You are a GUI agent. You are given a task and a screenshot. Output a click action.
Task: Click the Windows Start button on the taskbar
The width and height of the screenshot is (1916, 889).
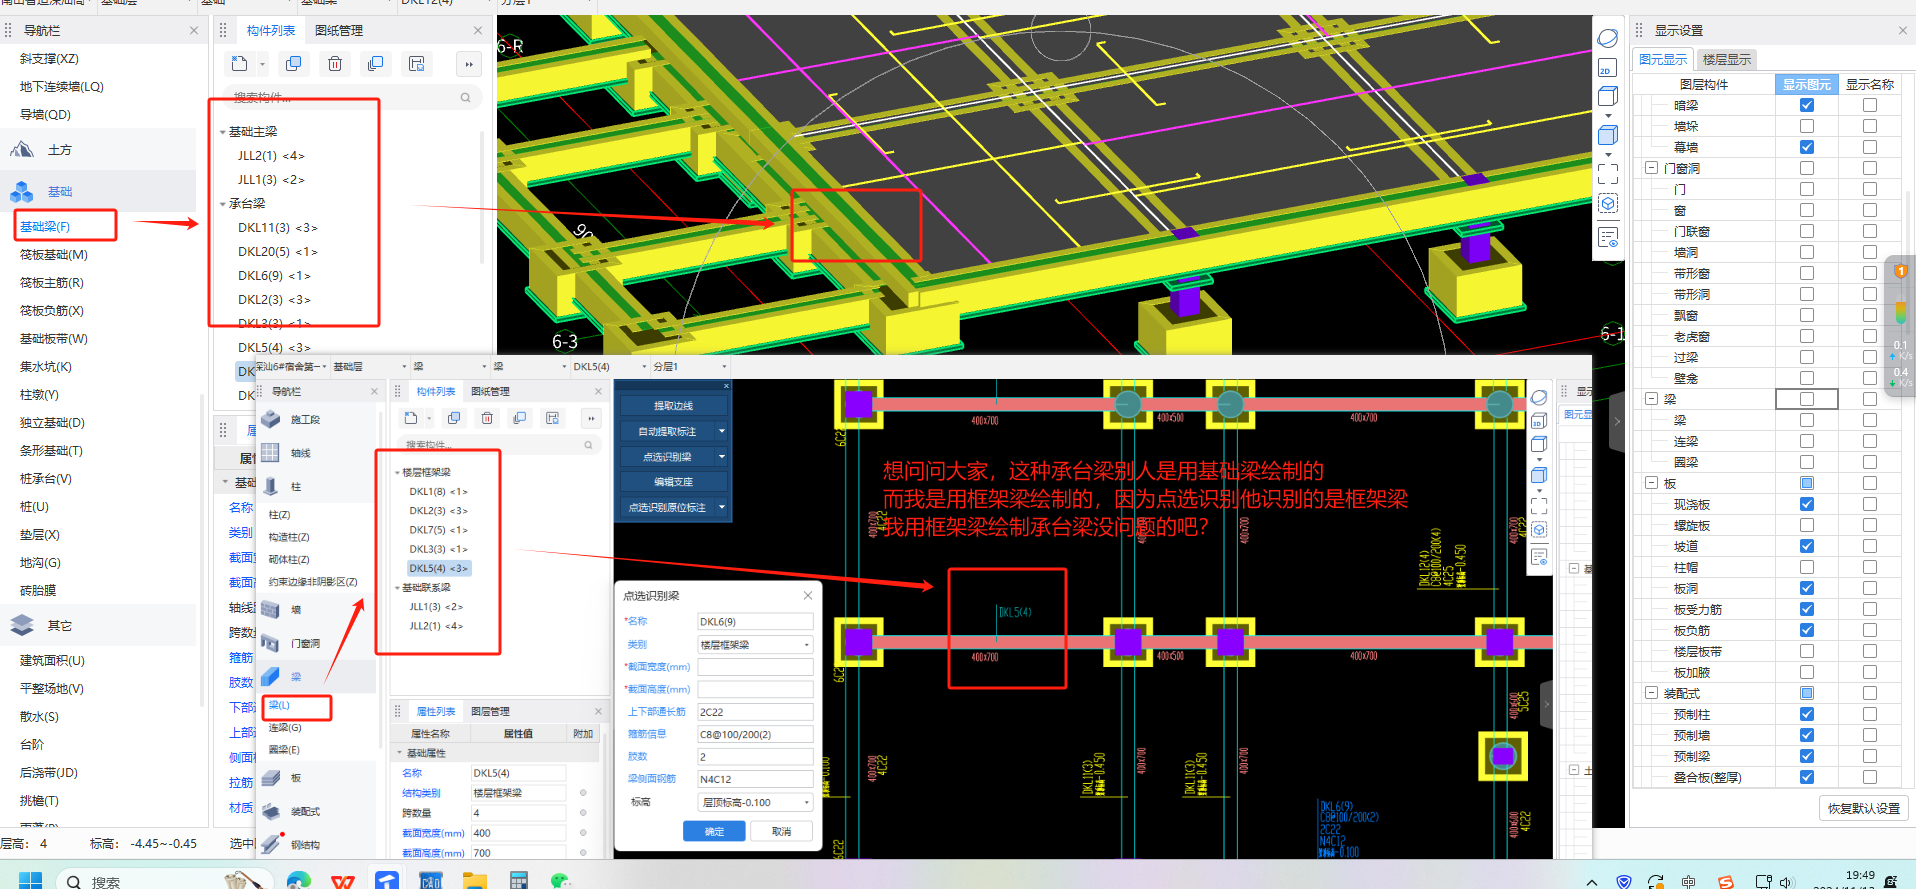coord(31,880)
